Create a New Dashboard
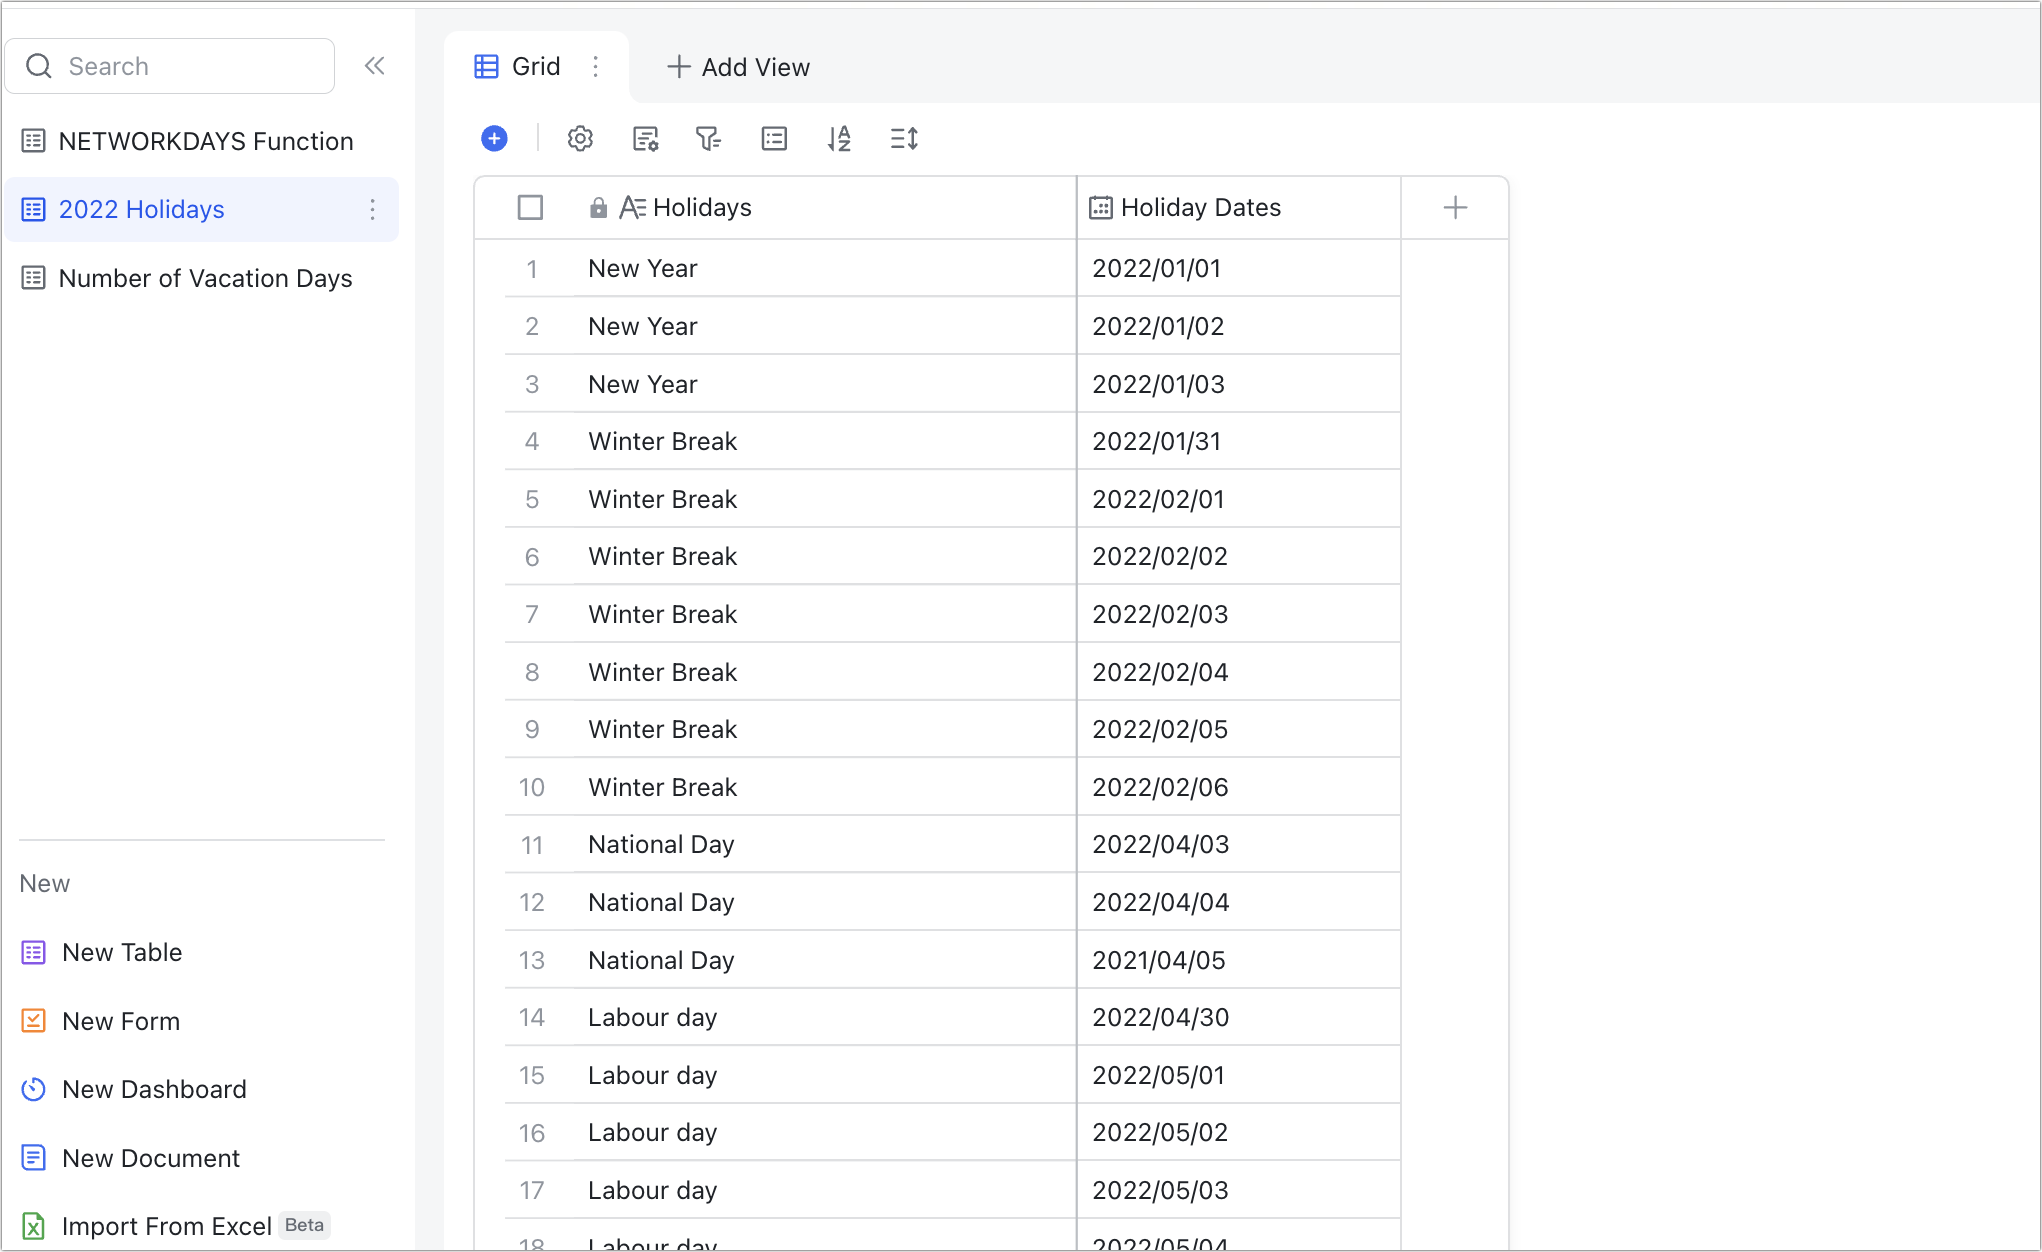The height and width of the screenshot is (1252, 2042). (x=154, y=1089)
